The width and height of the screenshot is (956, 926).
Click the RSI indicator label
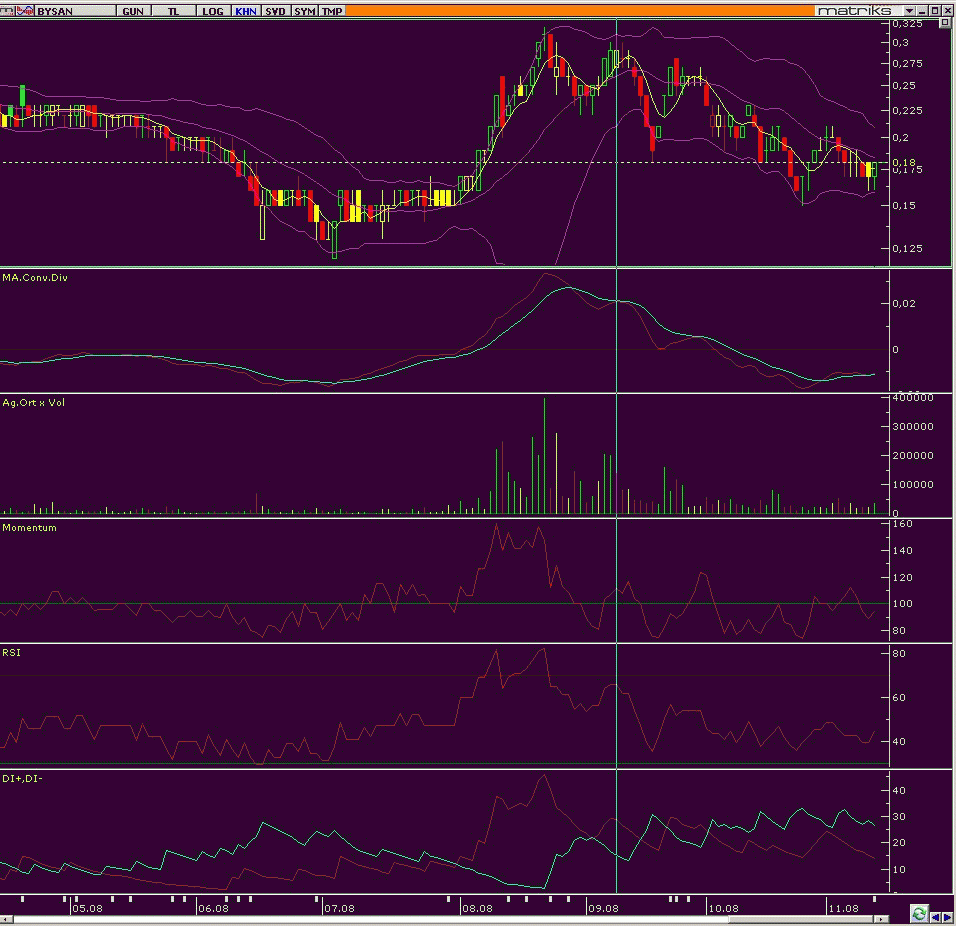11,653
